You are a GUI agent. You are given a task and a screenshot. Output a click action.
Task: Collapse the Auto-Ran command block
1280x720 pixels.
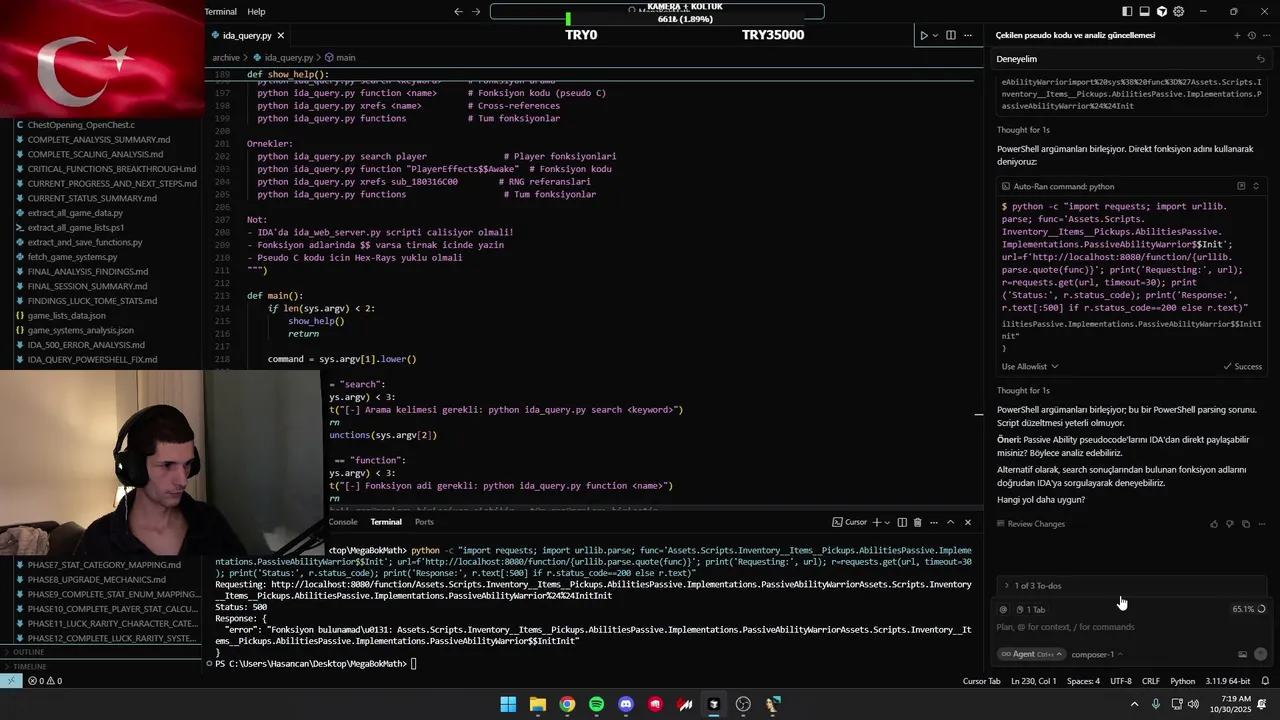(1256, 186)
